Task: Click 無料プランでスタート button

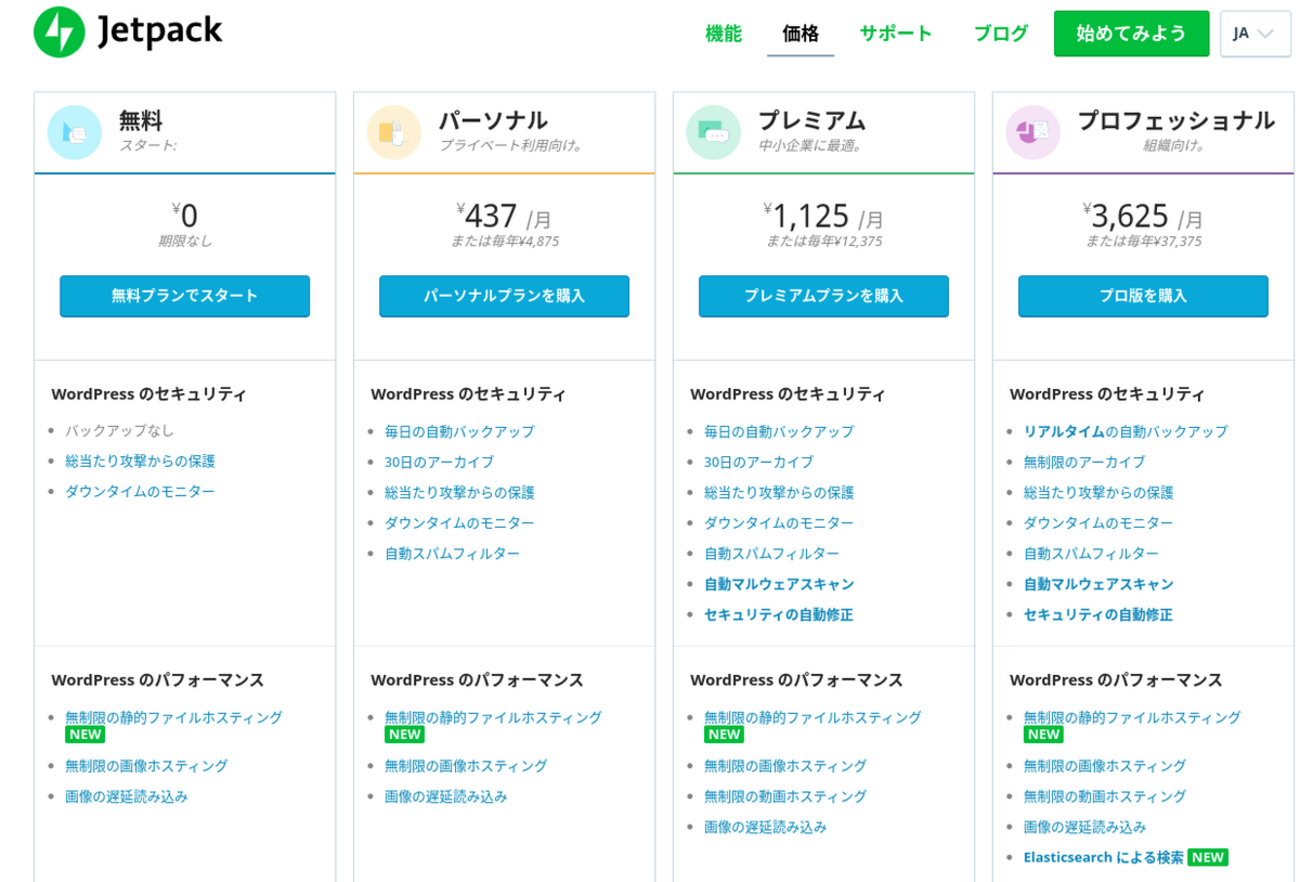Action: point(185,296)
